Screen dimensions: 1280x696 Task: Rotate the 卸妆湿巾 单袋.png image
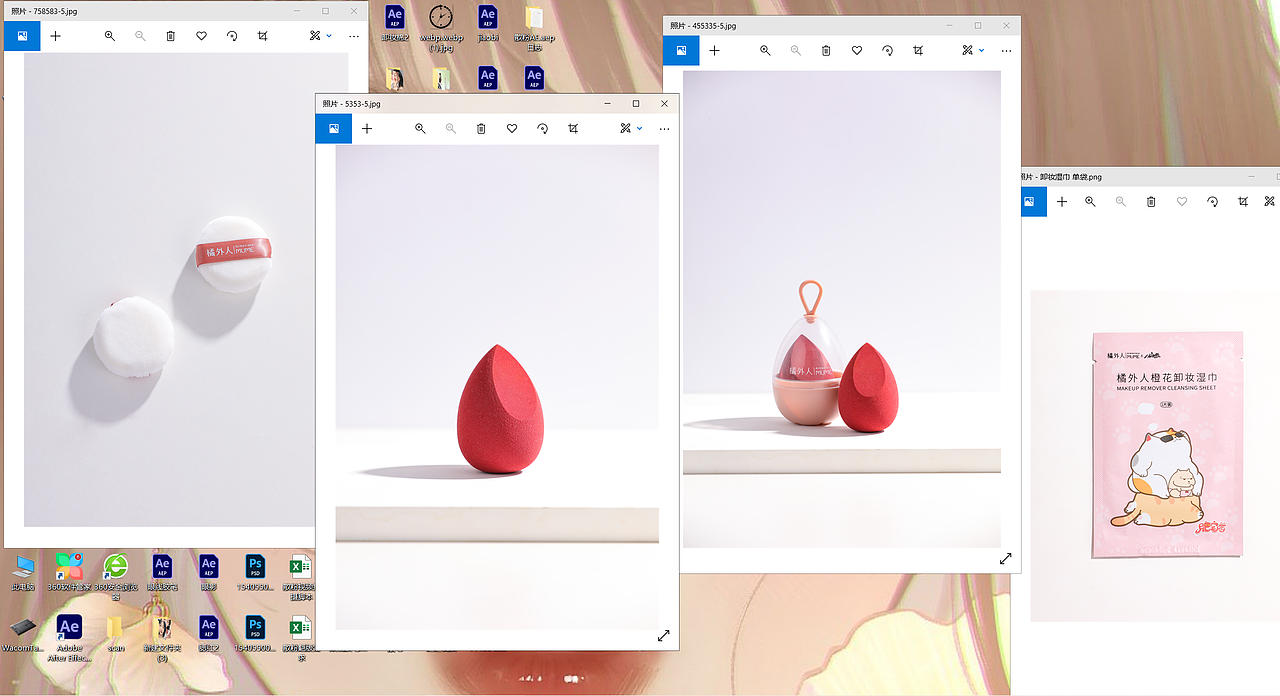(1212, 201)
